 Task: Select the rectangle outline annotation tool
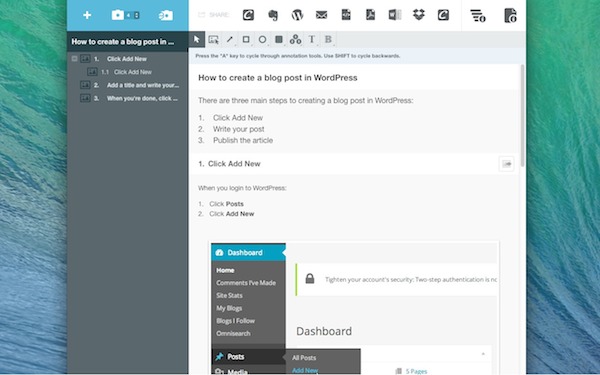tap(246, 39)
